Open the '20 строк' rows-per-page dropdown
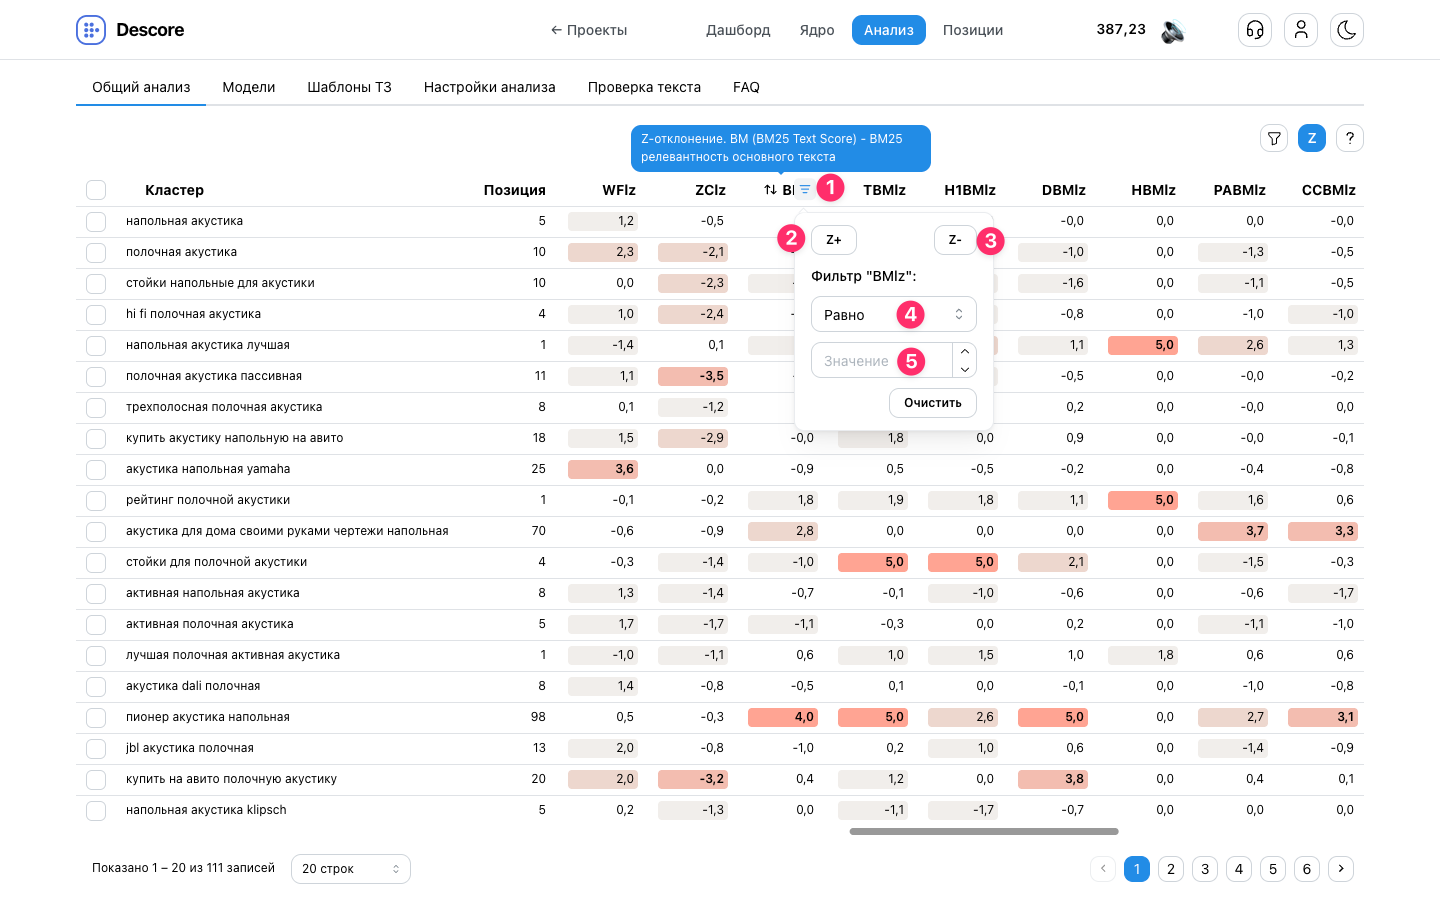Viewport: 1440px width, 900px height. [351, 869]
